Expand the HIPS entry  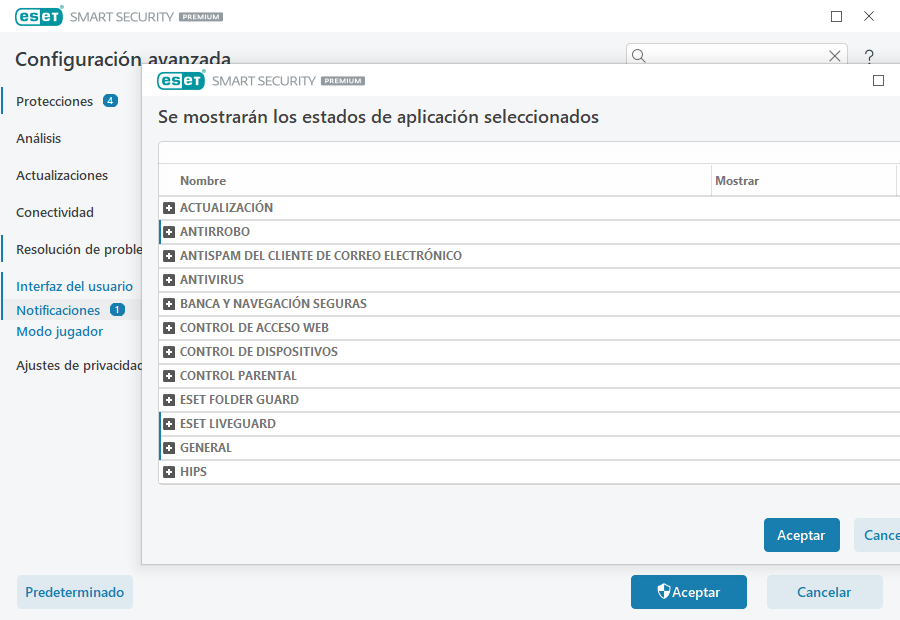[x=168, y=471]
